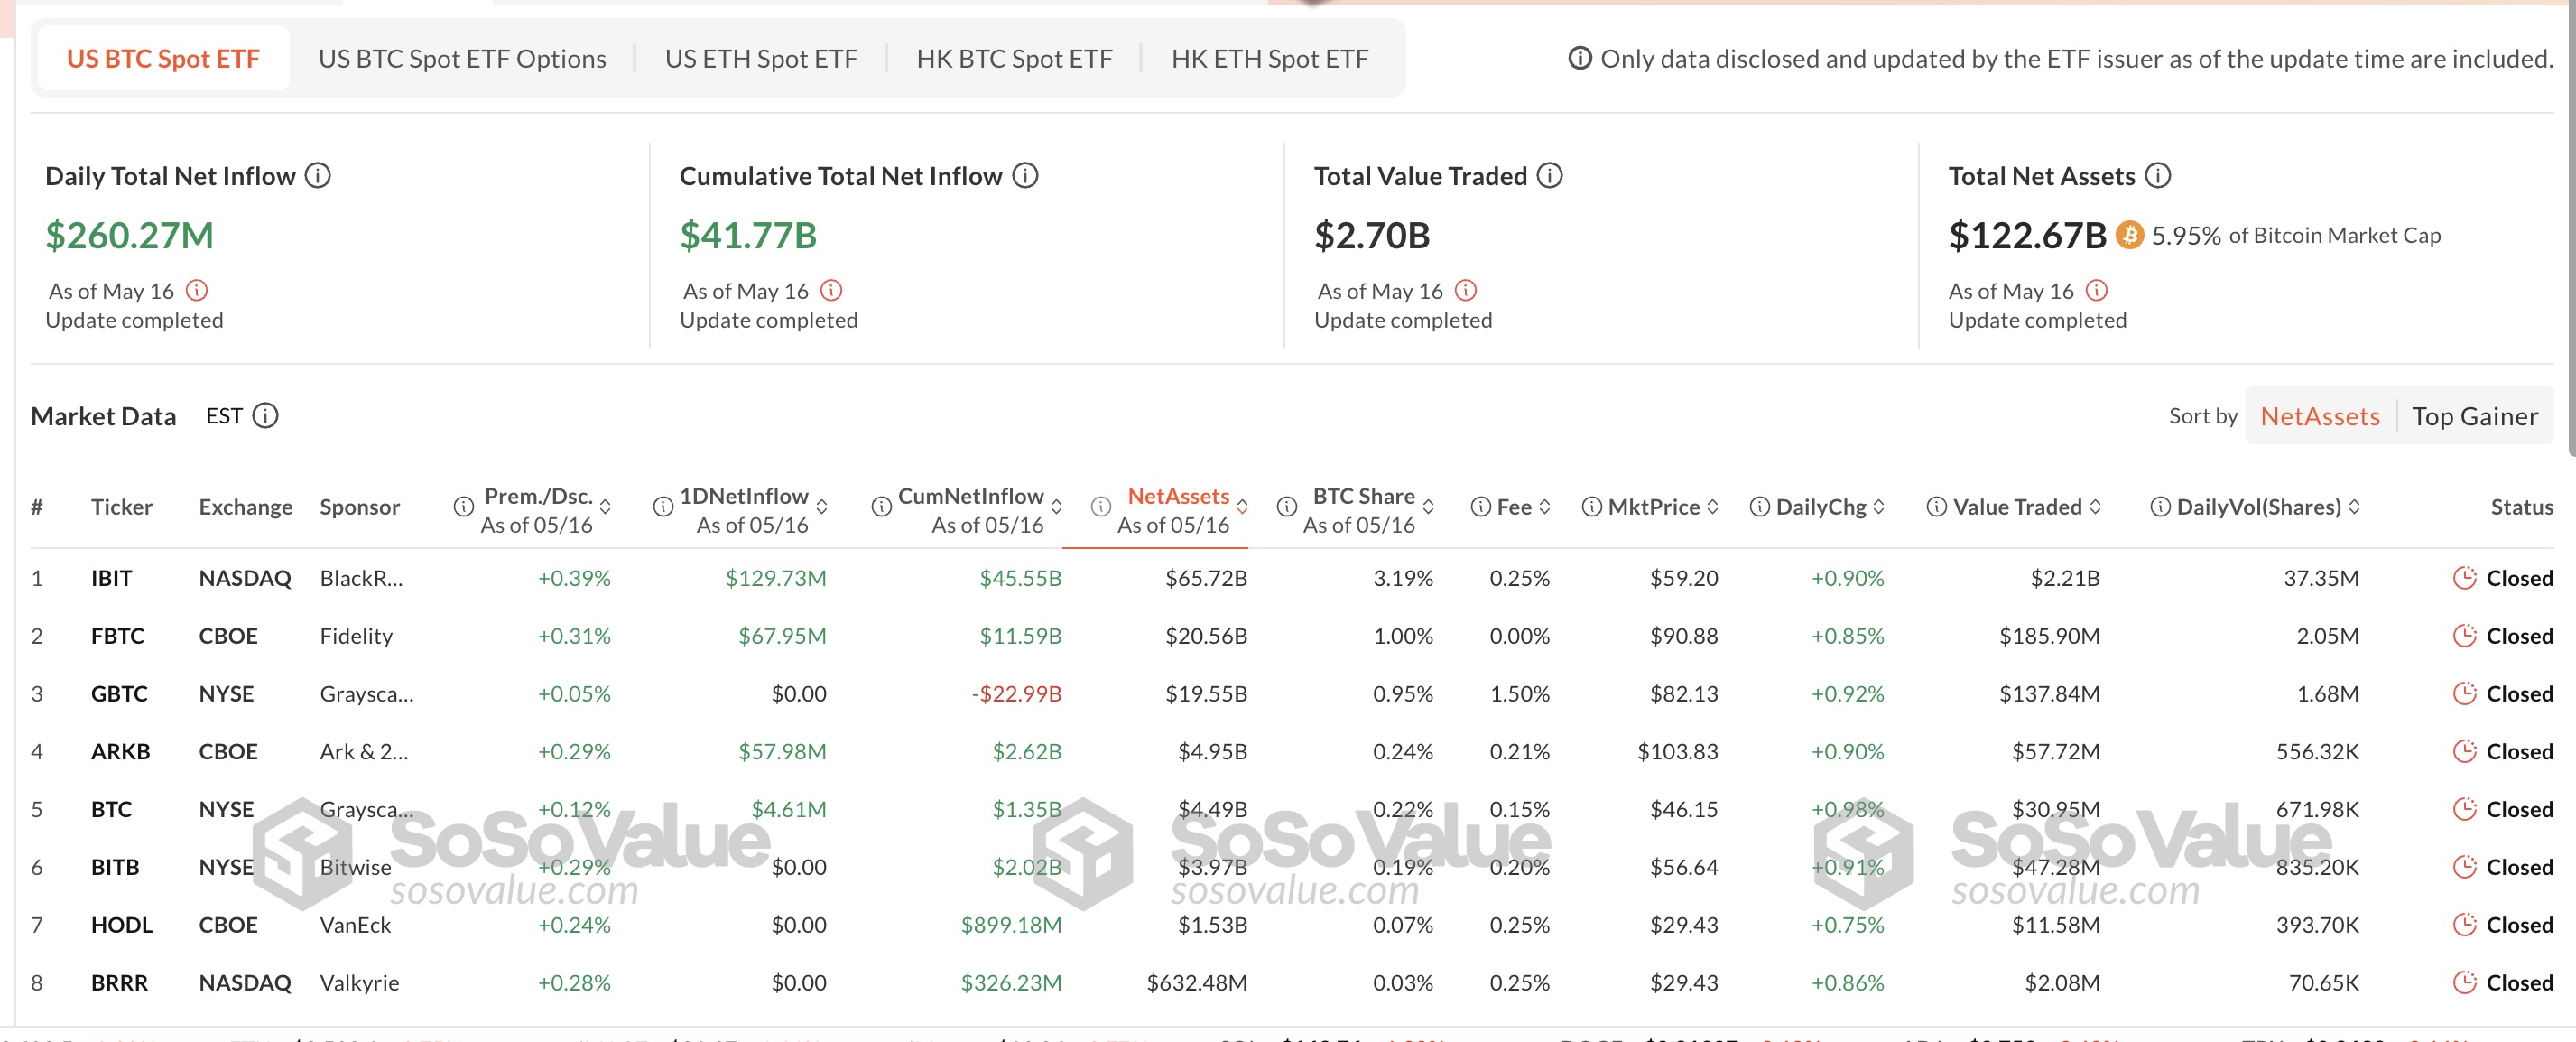Open the info icon beside Total Value Traded
The image size is (2576, 1042).
point(1550,176)
